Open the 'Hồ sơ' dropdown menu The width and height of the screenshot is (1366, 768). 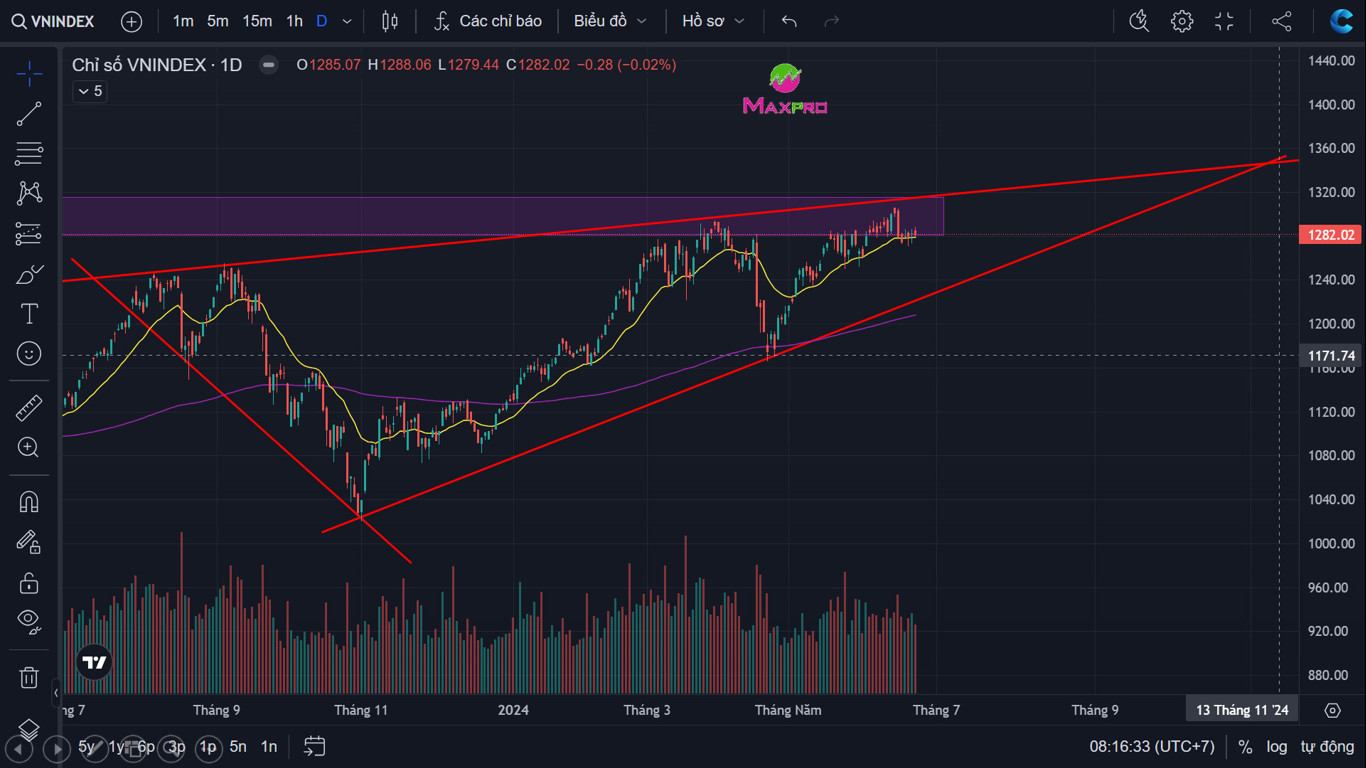(714, 21)
